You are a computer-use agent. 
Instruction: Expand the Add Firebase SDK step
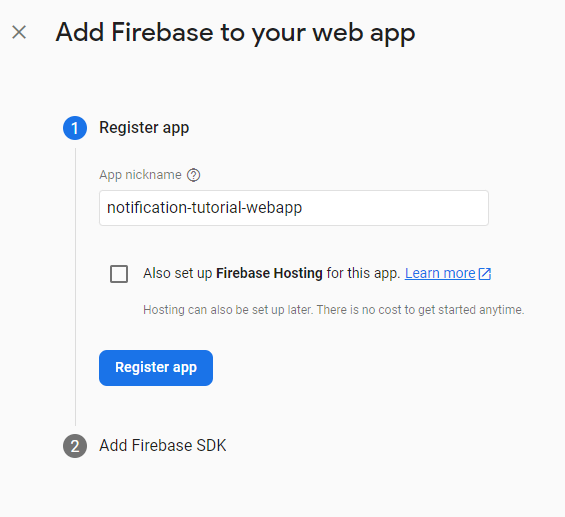coord(163,446)
